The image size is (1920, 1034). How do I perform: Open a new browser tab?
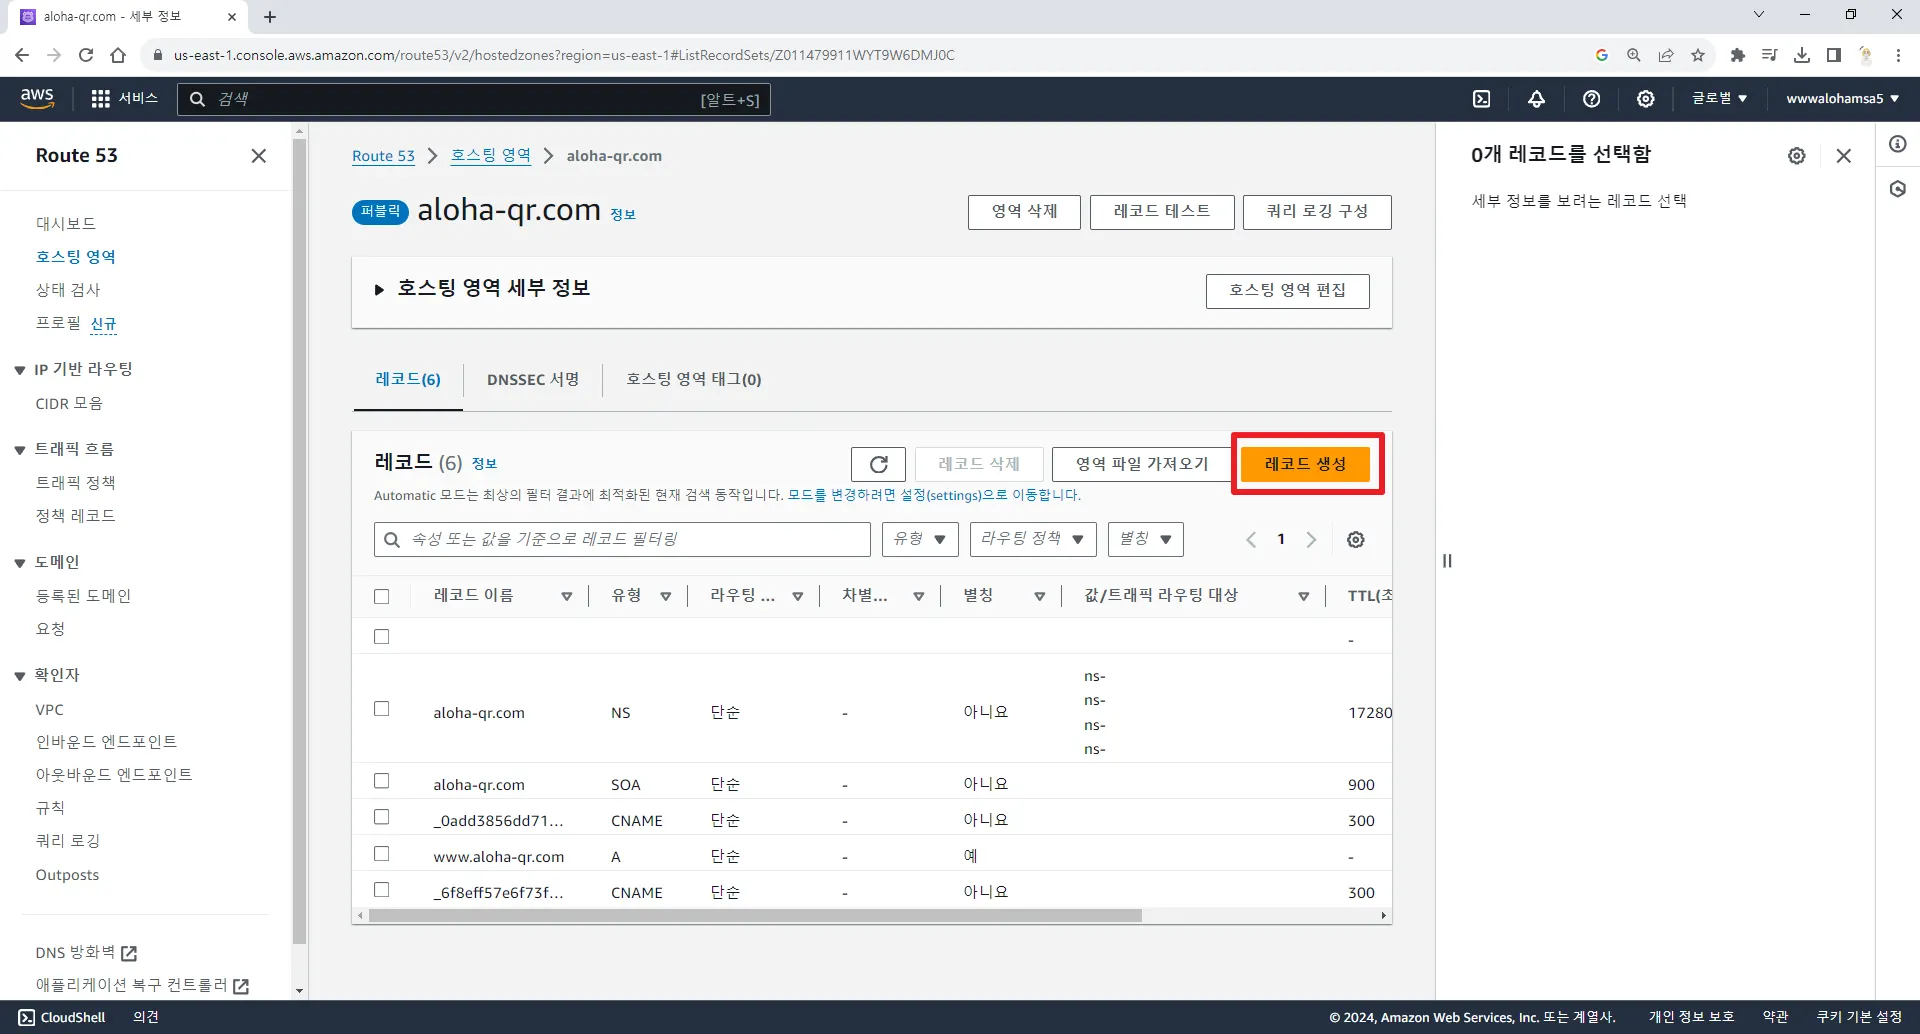pos(270,17)
